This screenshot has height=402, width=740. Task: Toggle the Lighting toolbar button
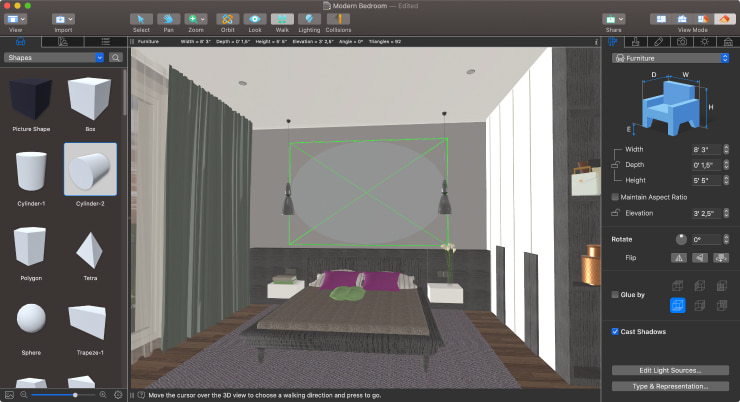[309, 19]
